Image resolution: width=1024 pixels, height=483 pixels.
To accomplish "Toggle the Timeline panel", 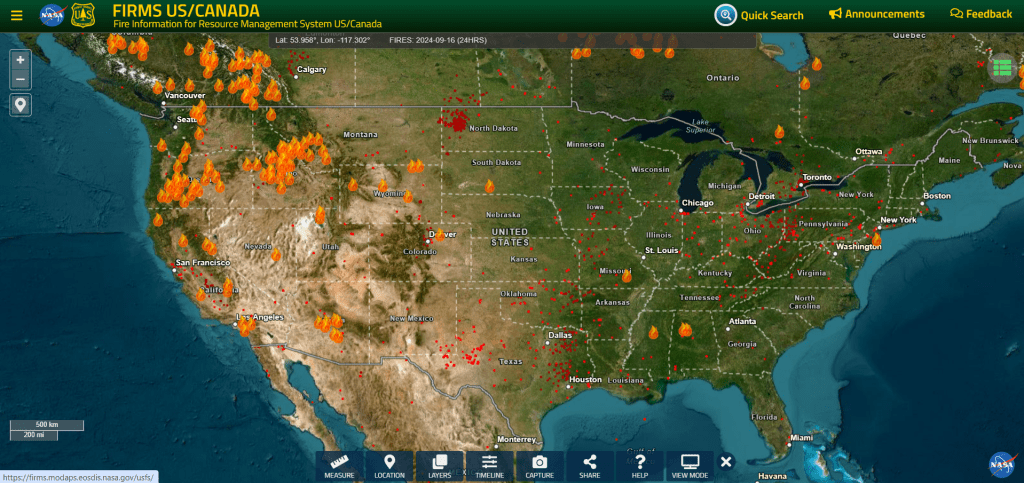I will (489, 466).
